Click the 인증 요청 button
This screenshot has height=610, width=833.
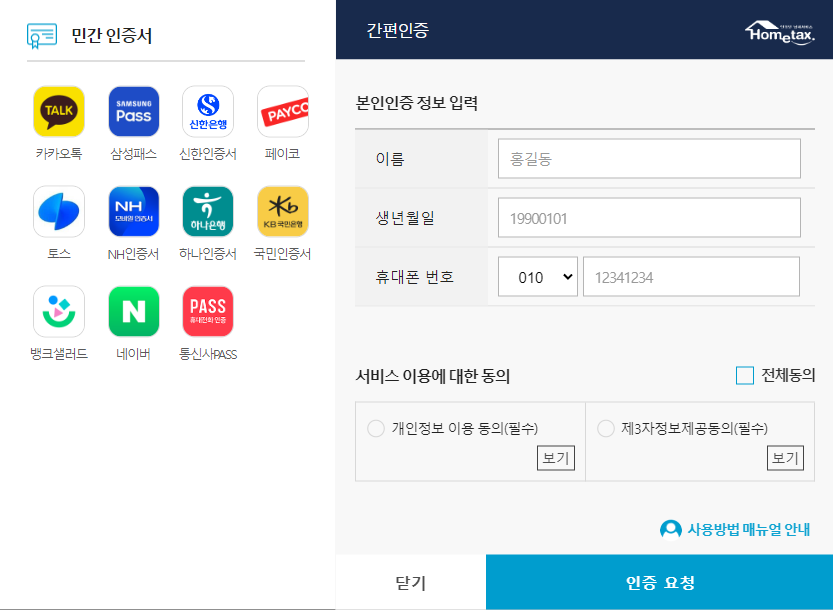(659, 582)
